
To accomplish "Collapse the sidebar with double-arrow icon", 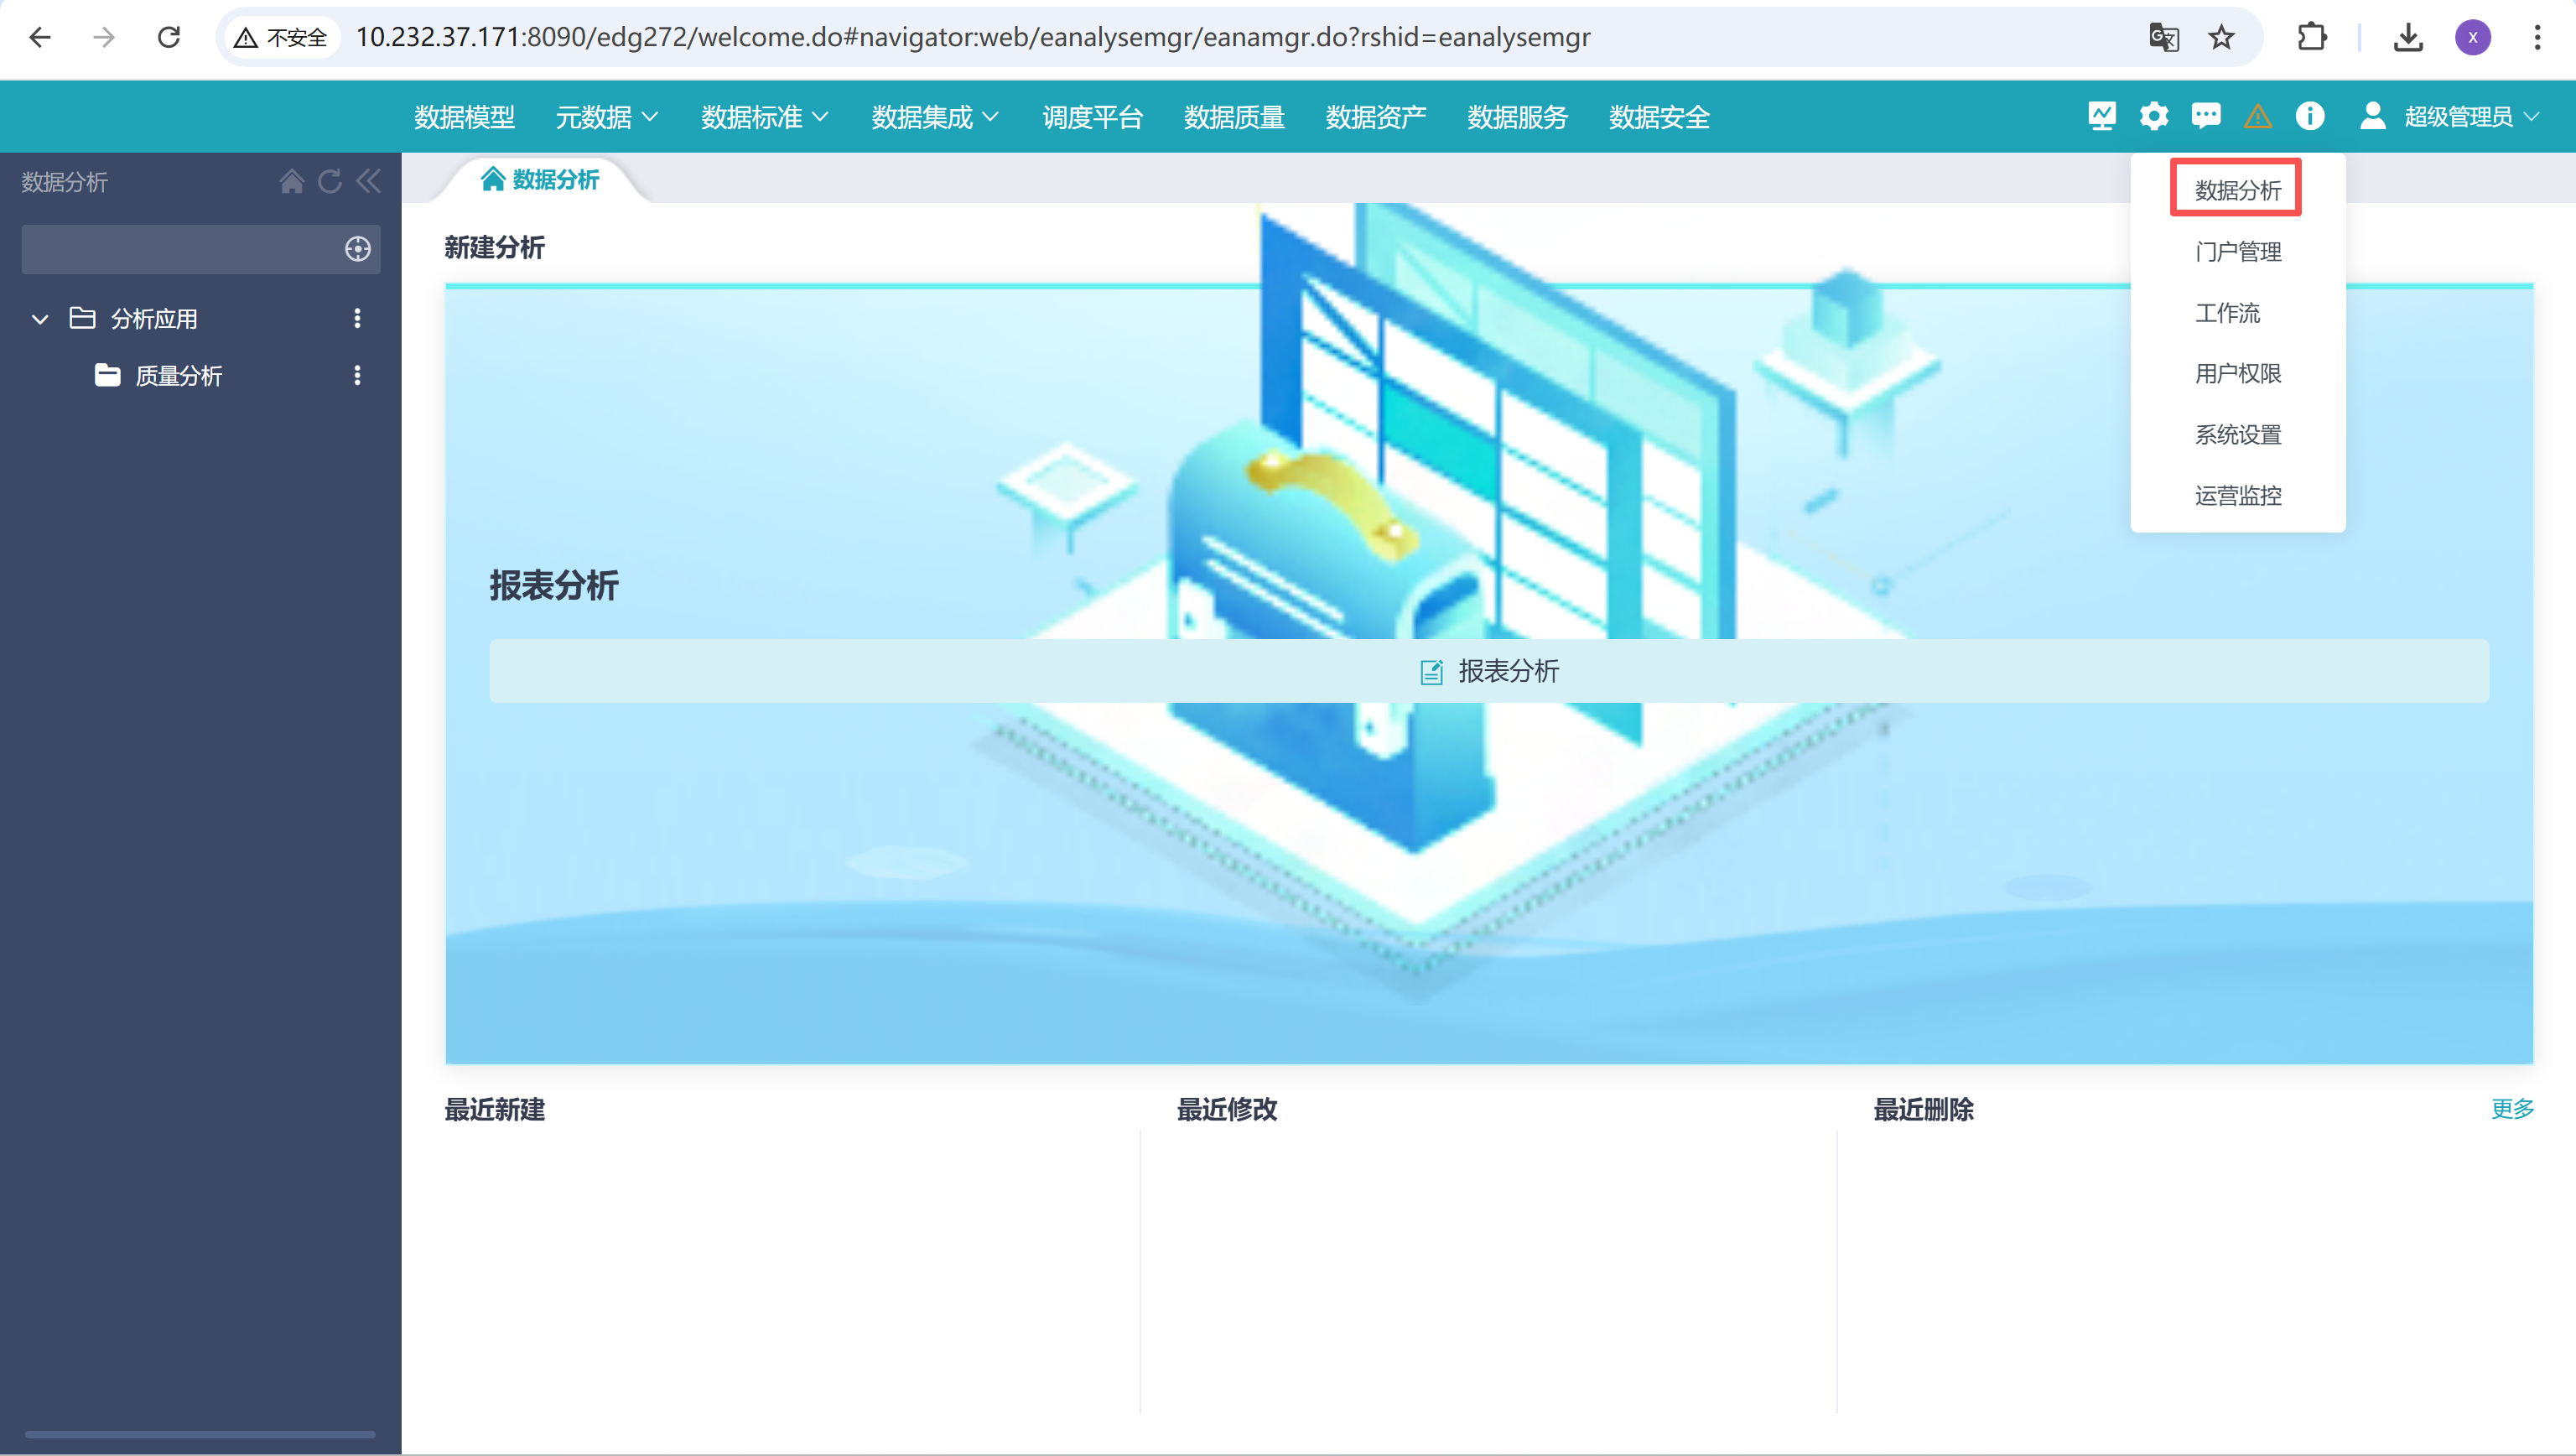I will (368, 181).
